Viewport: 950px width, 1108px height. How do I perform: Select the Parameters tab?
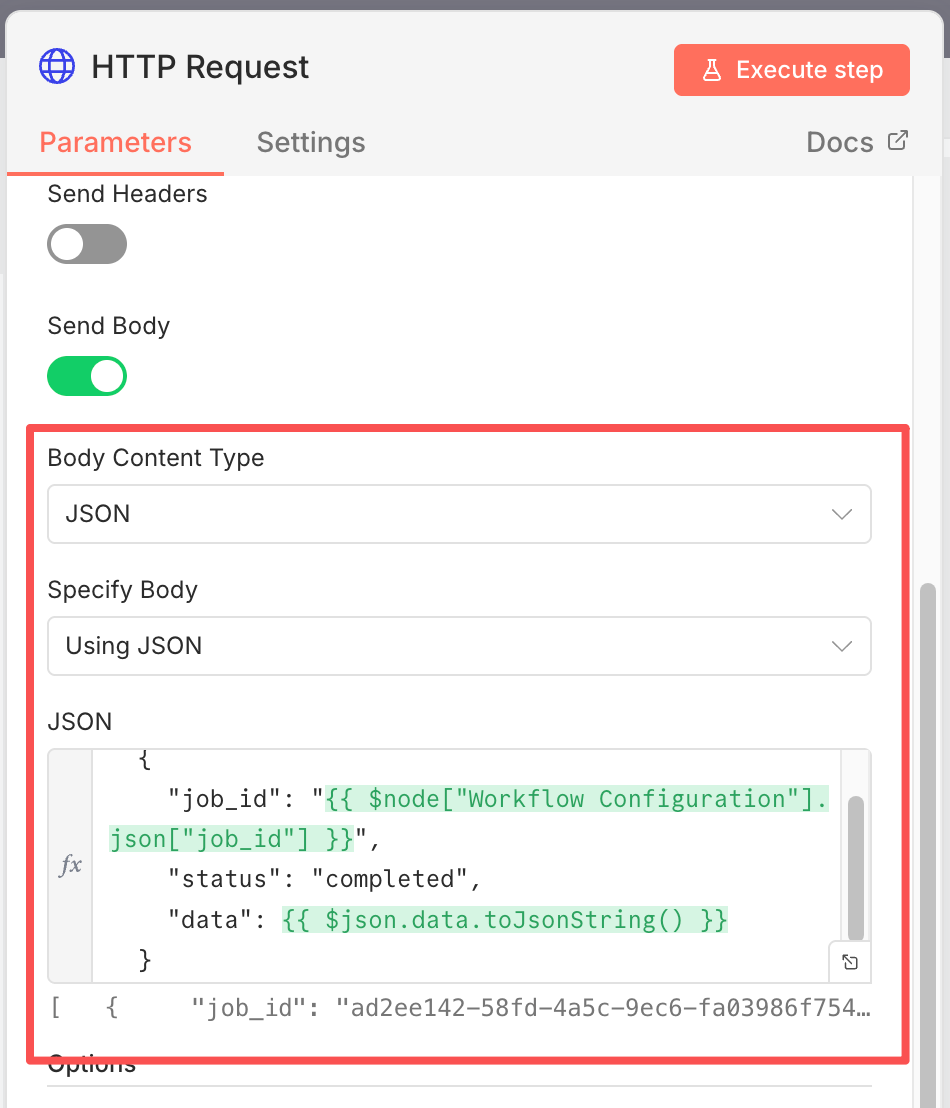click(115, 142)
